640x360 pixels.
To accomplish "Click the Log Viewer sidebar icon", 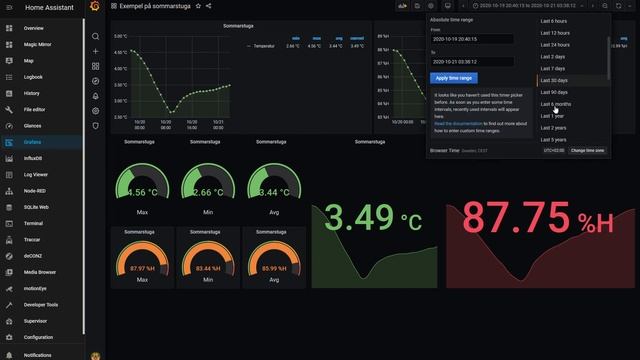I will 9,175.
